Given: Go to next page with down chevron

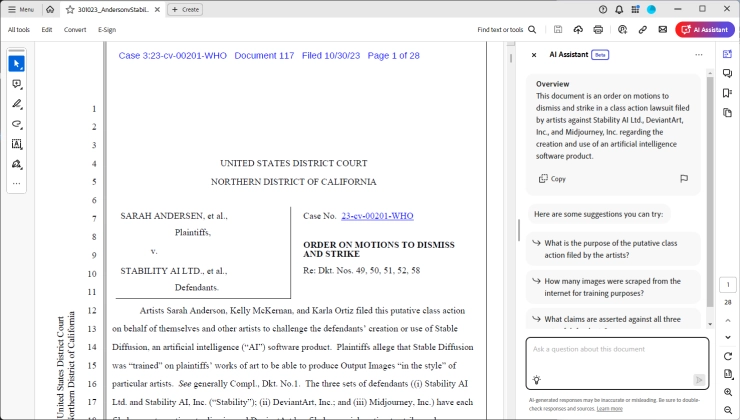Looking at the screenshot, I should (x=728, y=337).
